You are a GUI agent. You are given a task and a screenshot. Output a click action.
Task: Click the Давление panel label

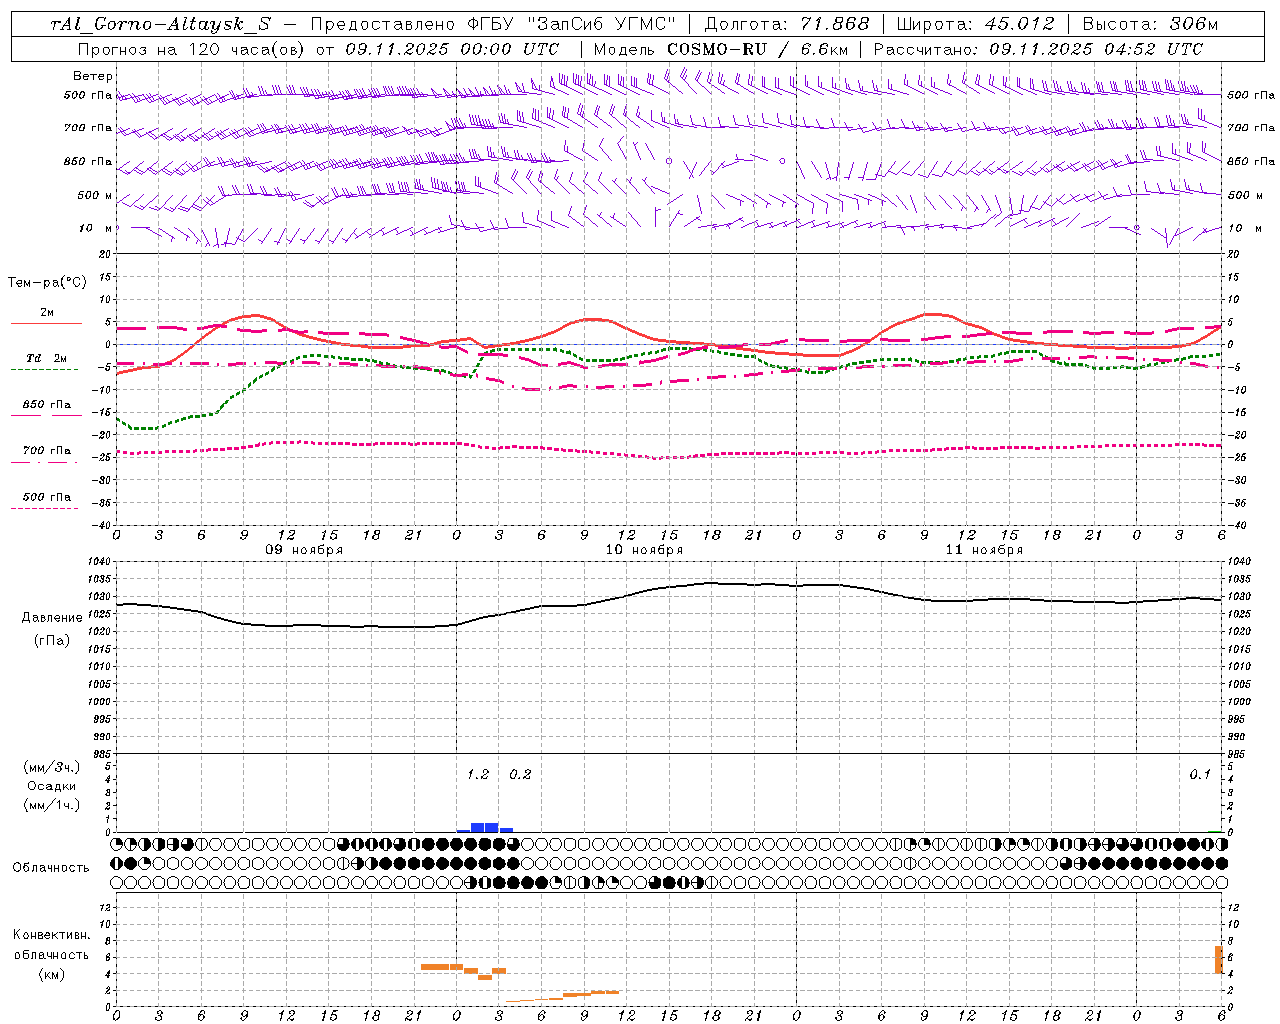click(x=52, y=618)
